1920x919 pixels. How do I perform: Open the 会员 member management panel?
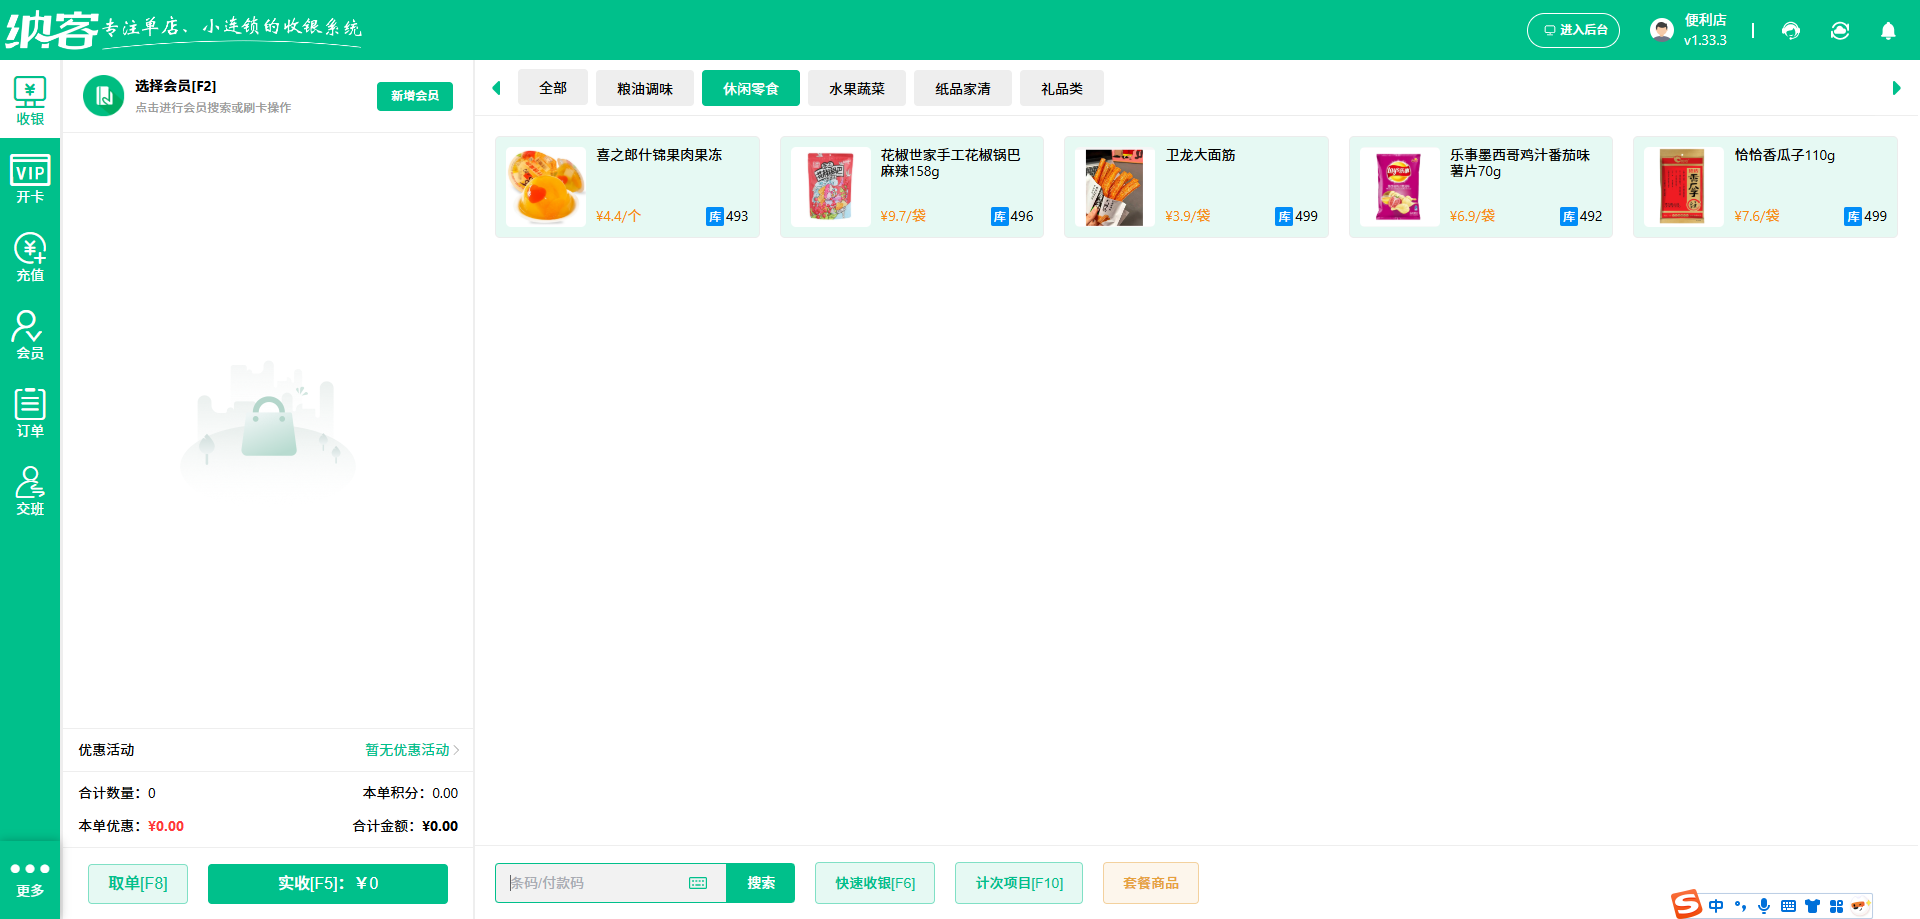[30, 335]
